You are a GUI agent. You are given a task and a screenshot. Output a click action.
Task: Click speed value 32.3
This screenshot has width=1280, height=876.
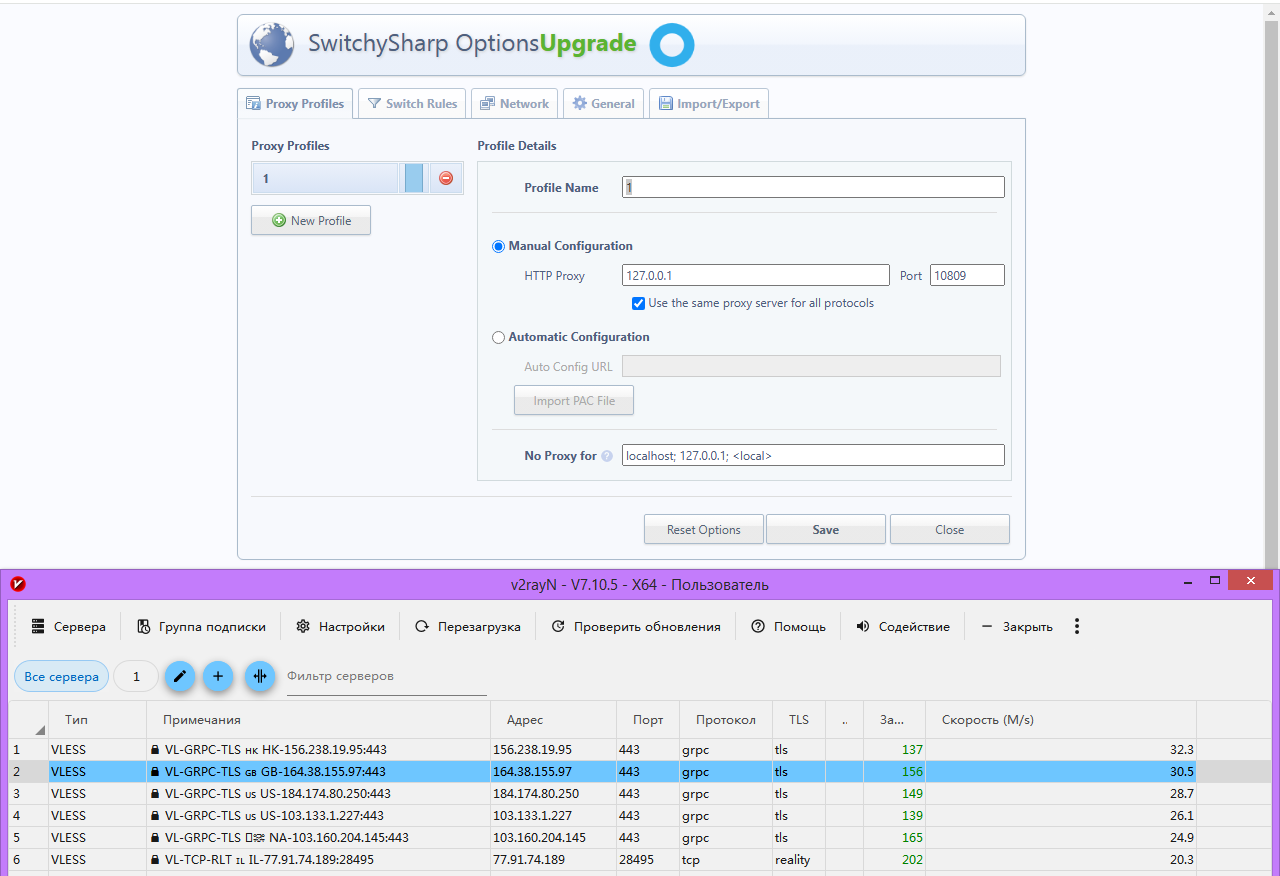1182,750
